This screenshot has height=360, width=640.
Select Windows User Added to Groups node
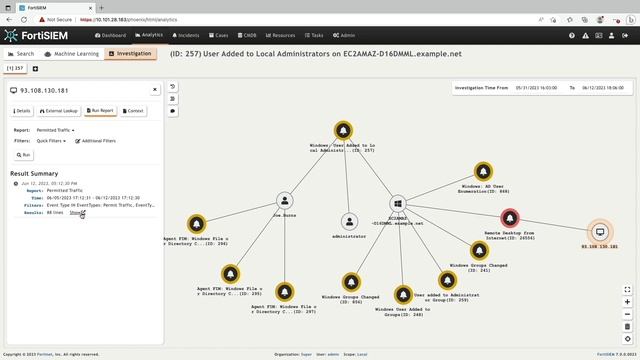pyautogui.click(x=403, y=295)
